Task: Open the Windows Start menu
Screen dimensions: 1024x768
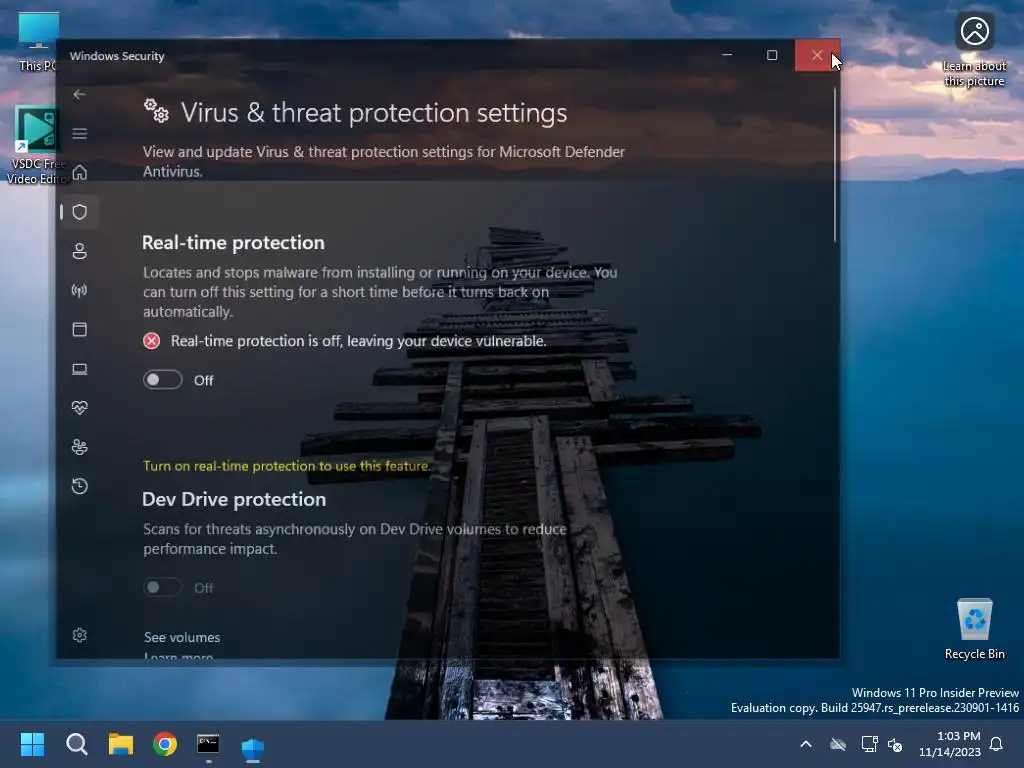Action: (x=32, y=744)
